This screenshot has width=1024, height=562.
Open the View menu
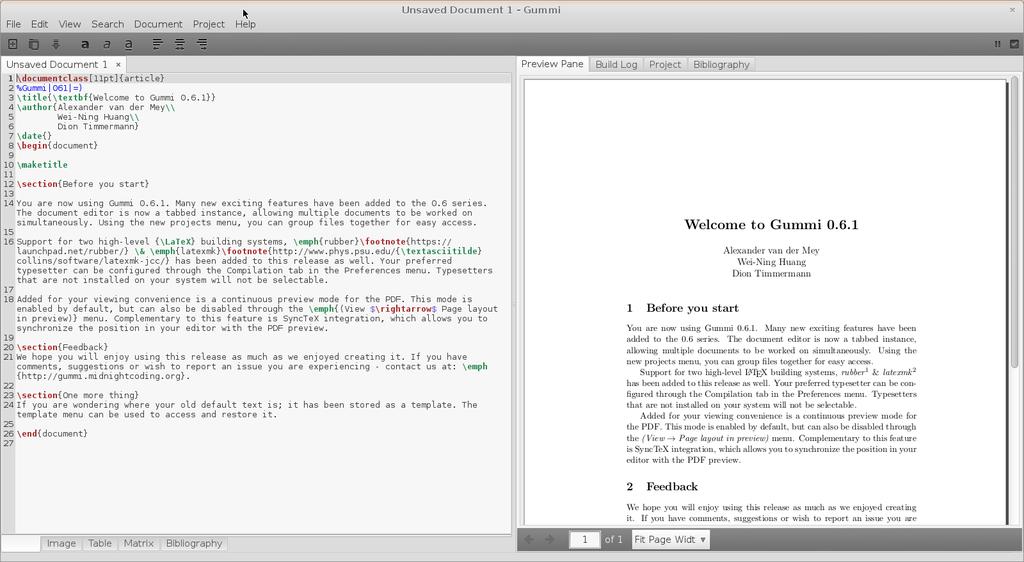point(70,24)
